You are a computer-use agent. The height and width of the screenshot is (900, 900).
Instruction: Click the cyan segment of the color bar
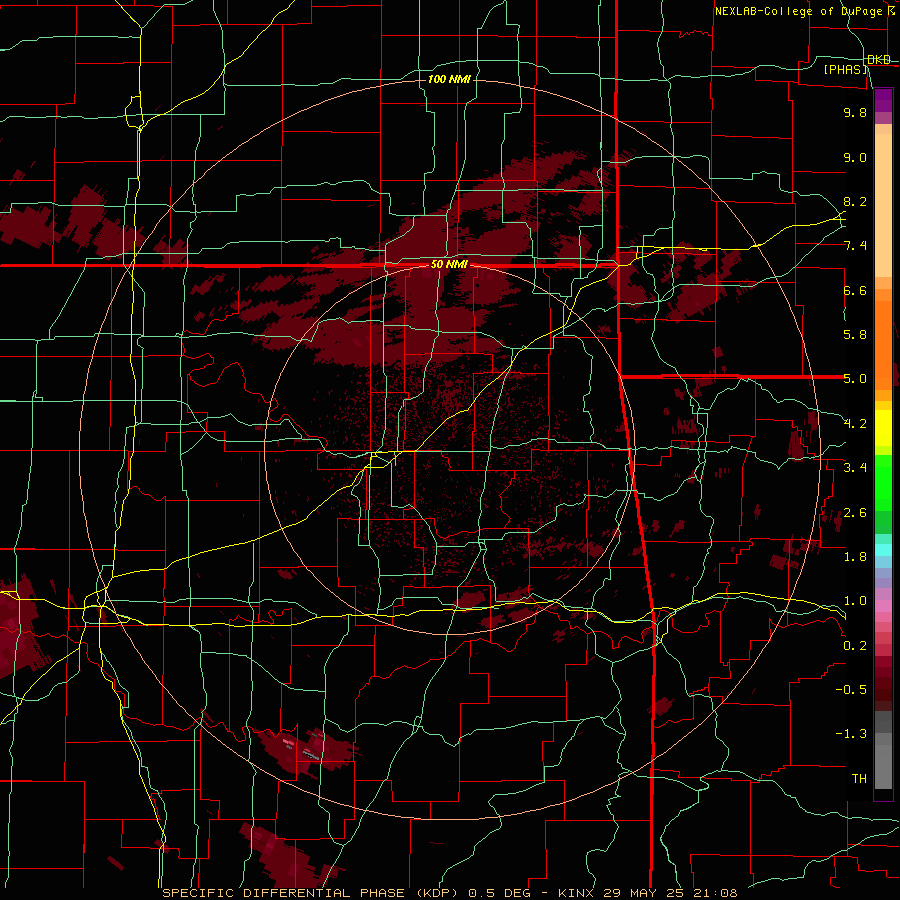883,550
